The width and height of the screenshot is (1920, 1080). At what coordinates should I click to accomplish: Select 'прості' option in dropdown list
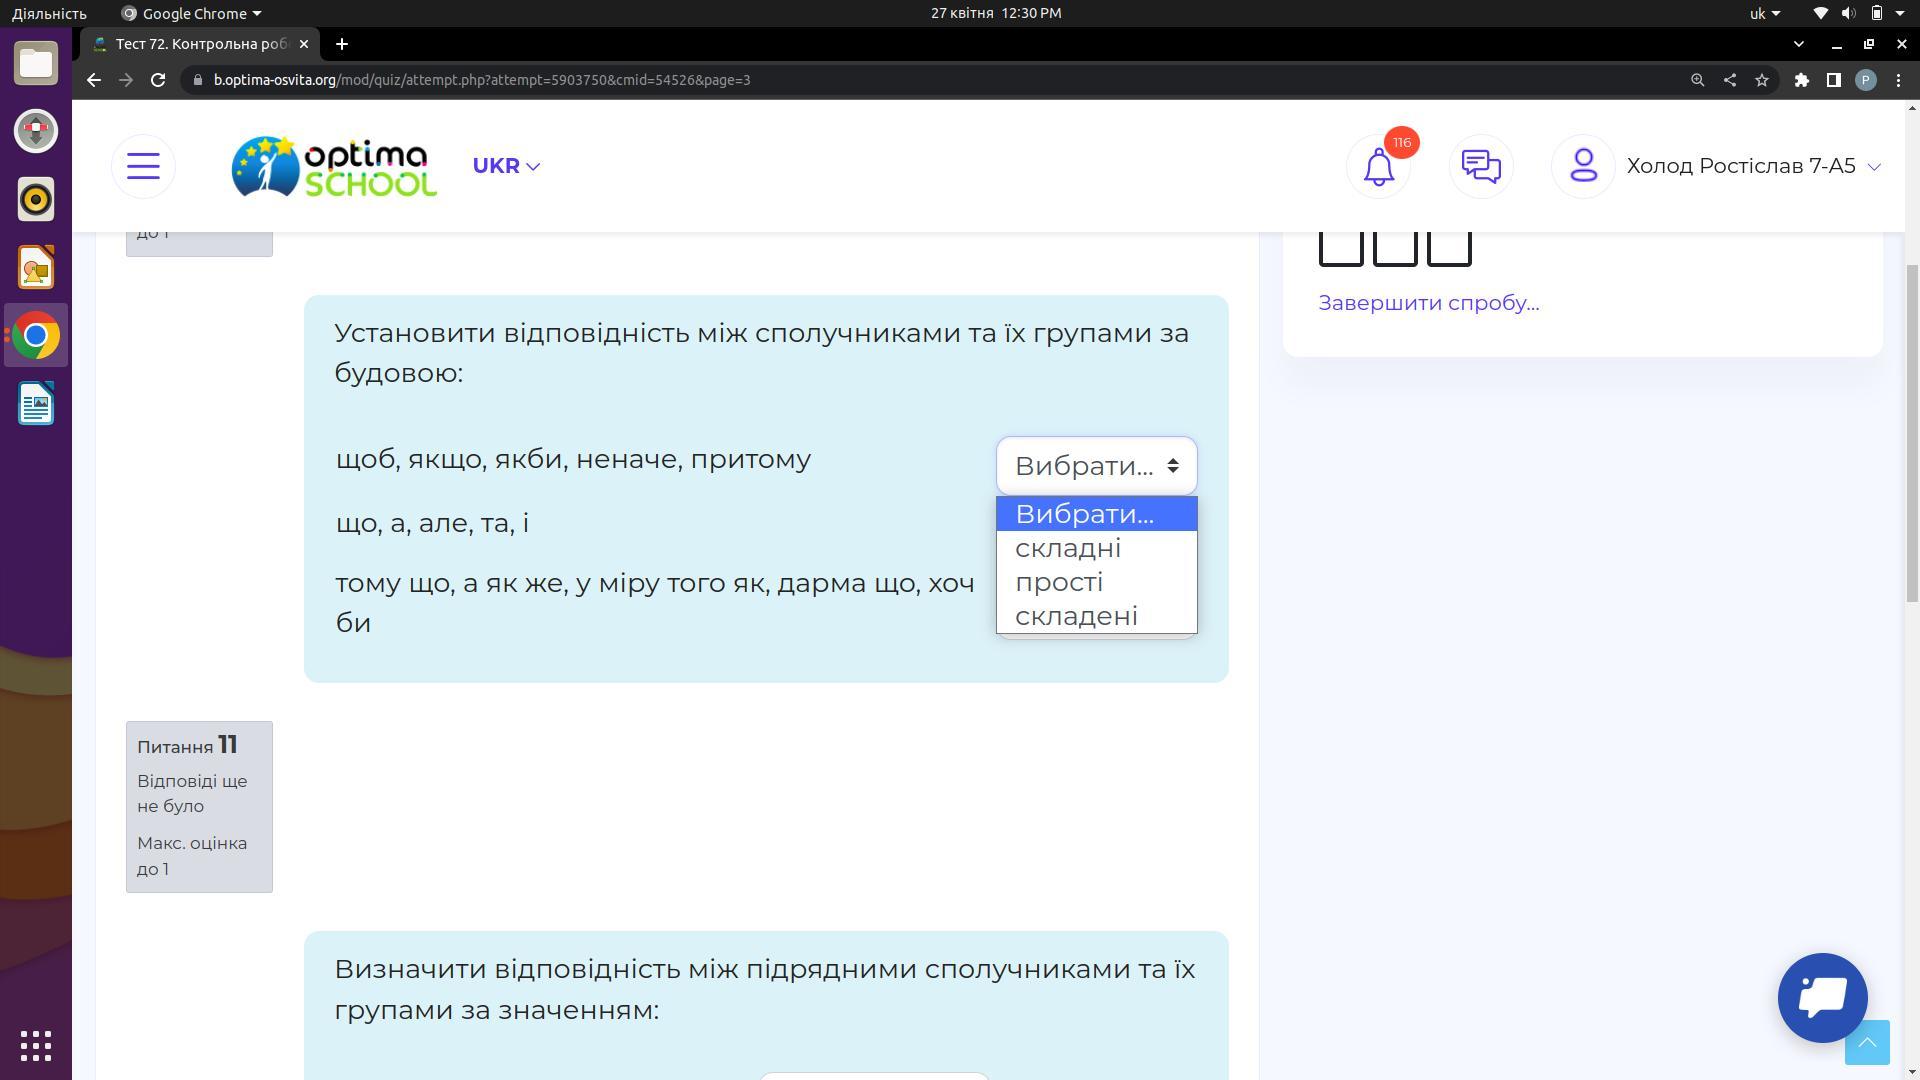(1059, 582)
